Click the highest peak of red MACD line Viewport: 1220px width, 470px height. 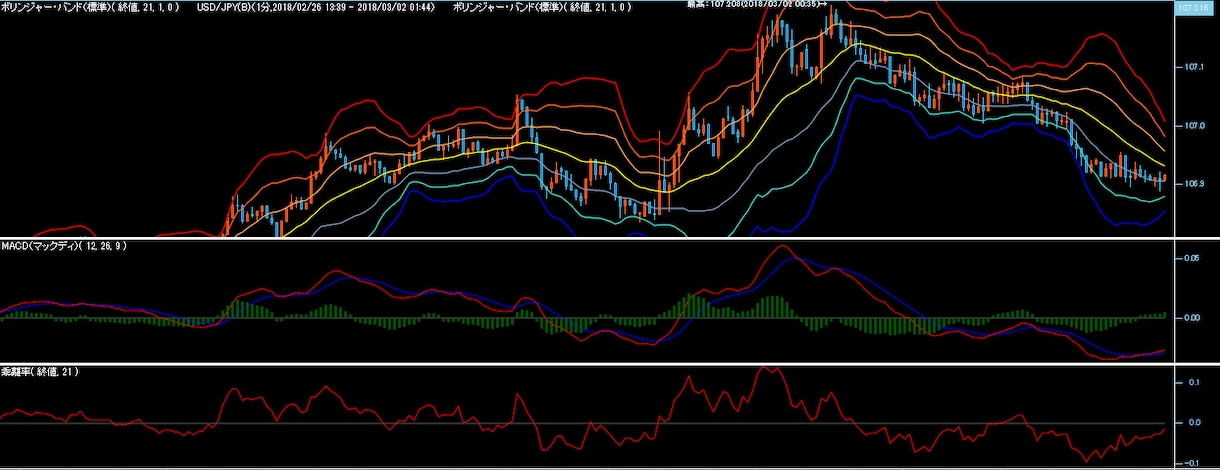click(x=782, y=246)
